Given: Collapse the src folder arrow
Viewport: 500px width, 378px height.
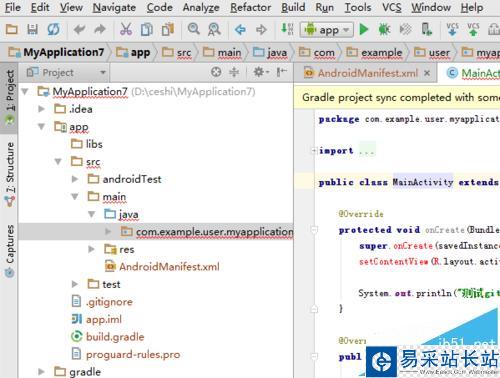Looking at the screenshot, I should point(58,162).
